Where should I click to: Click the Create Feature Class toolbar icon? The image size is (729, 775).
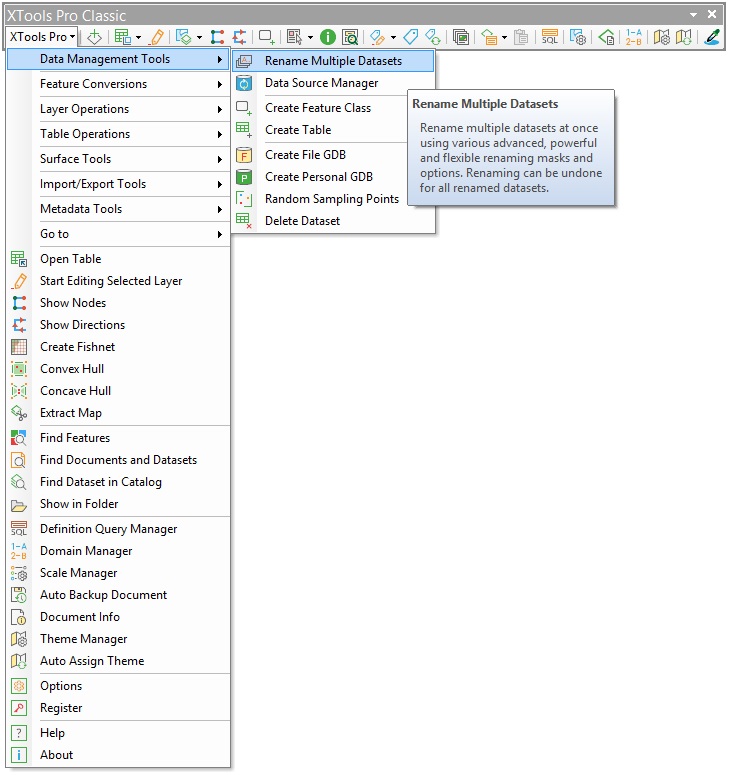(x=266, y=37)
